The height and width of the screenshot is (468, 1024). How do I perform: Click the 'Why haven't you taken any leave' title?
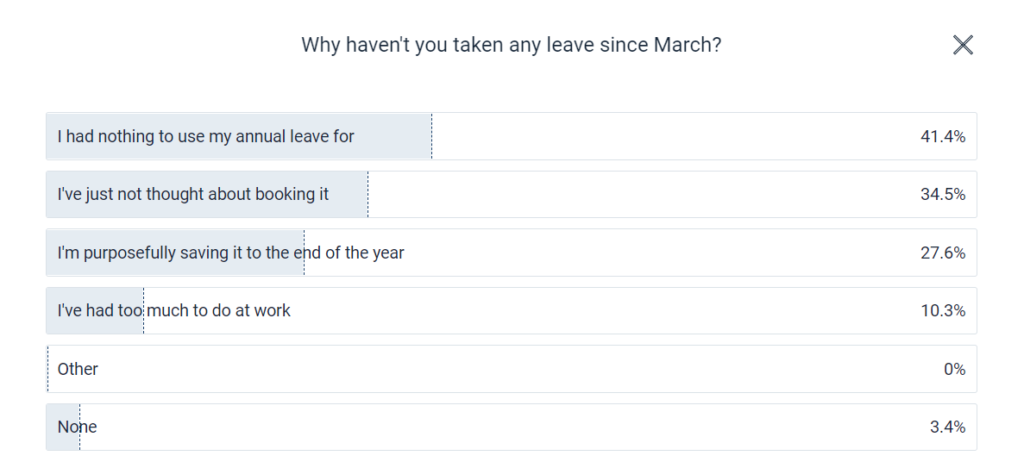511,45
